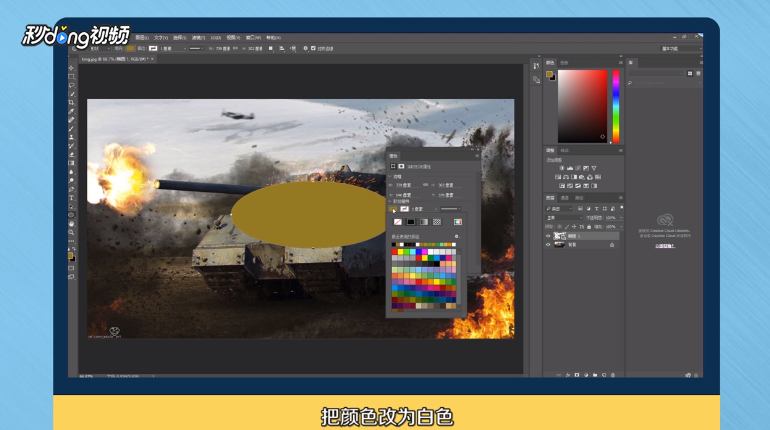Toggle the align edges checkbox

[313, 49]
